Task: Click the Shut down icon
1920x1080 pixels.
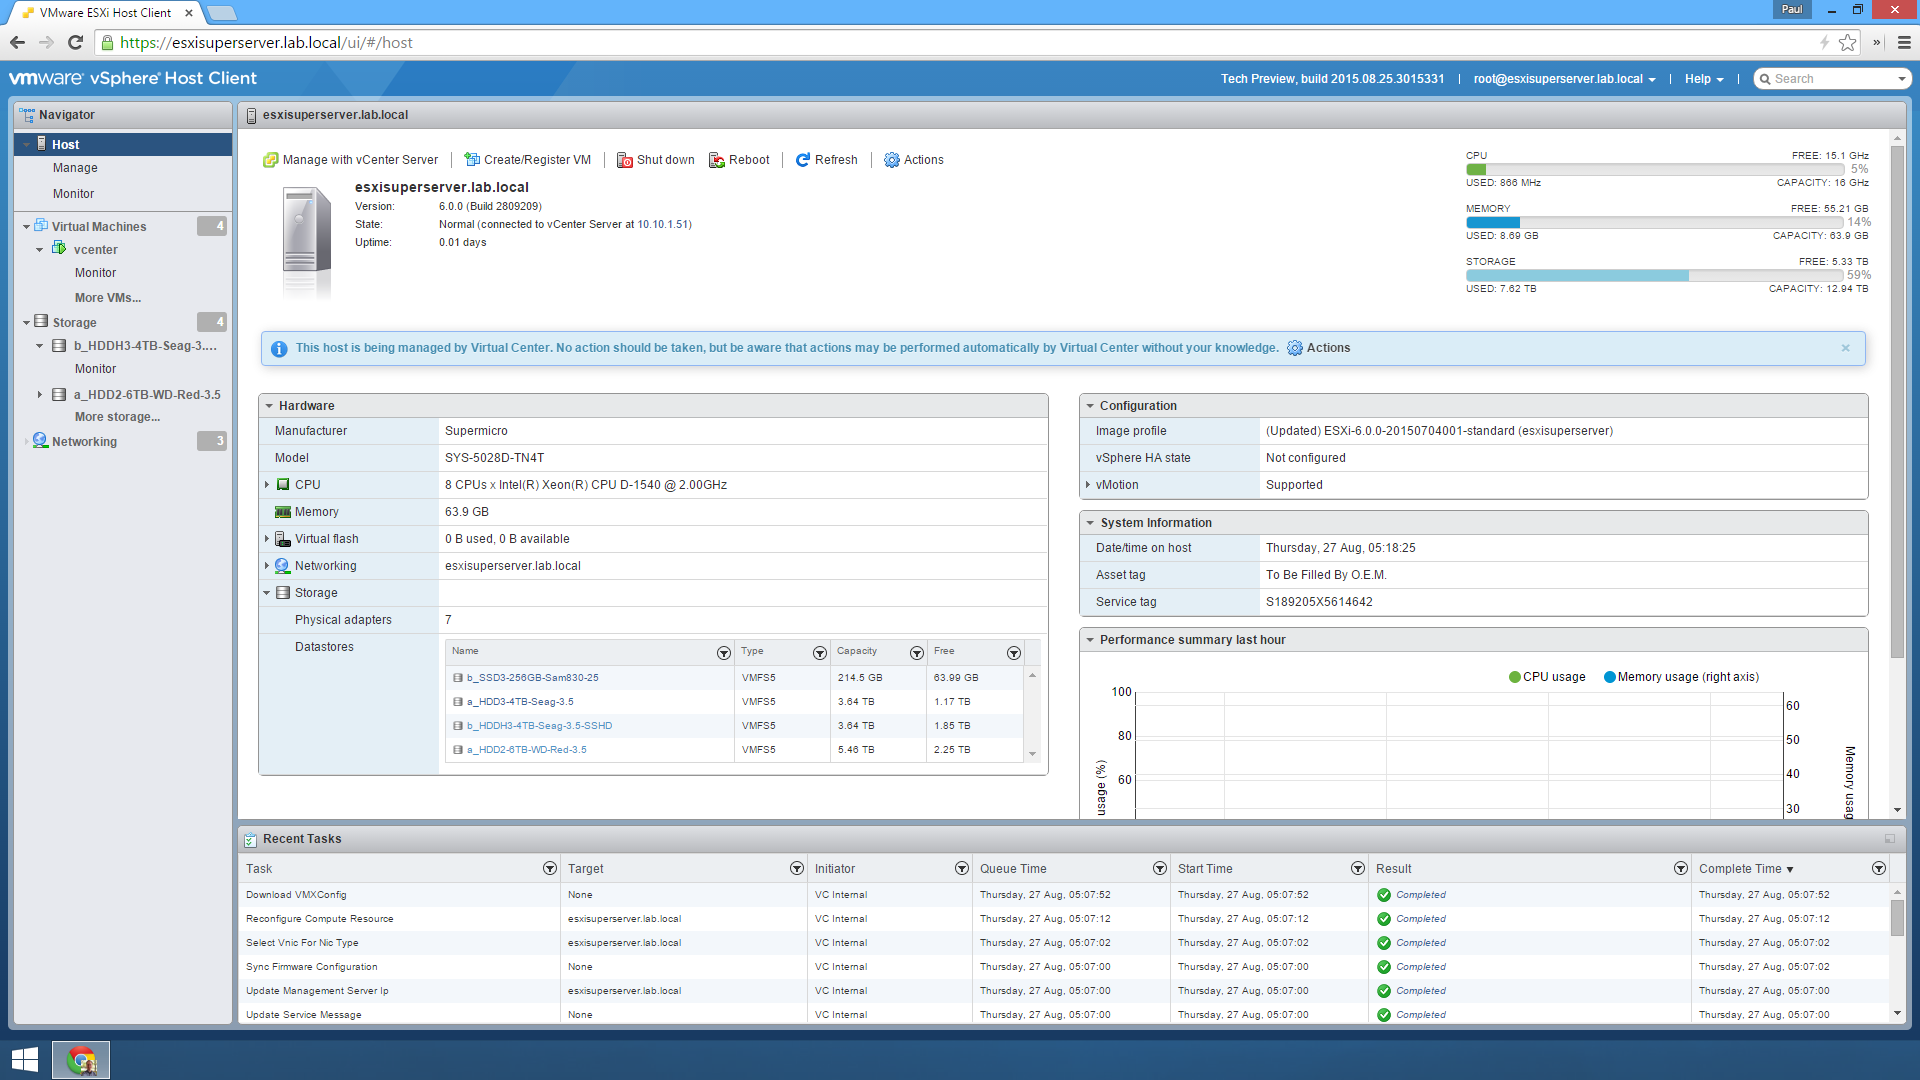Action: [625, 160]
